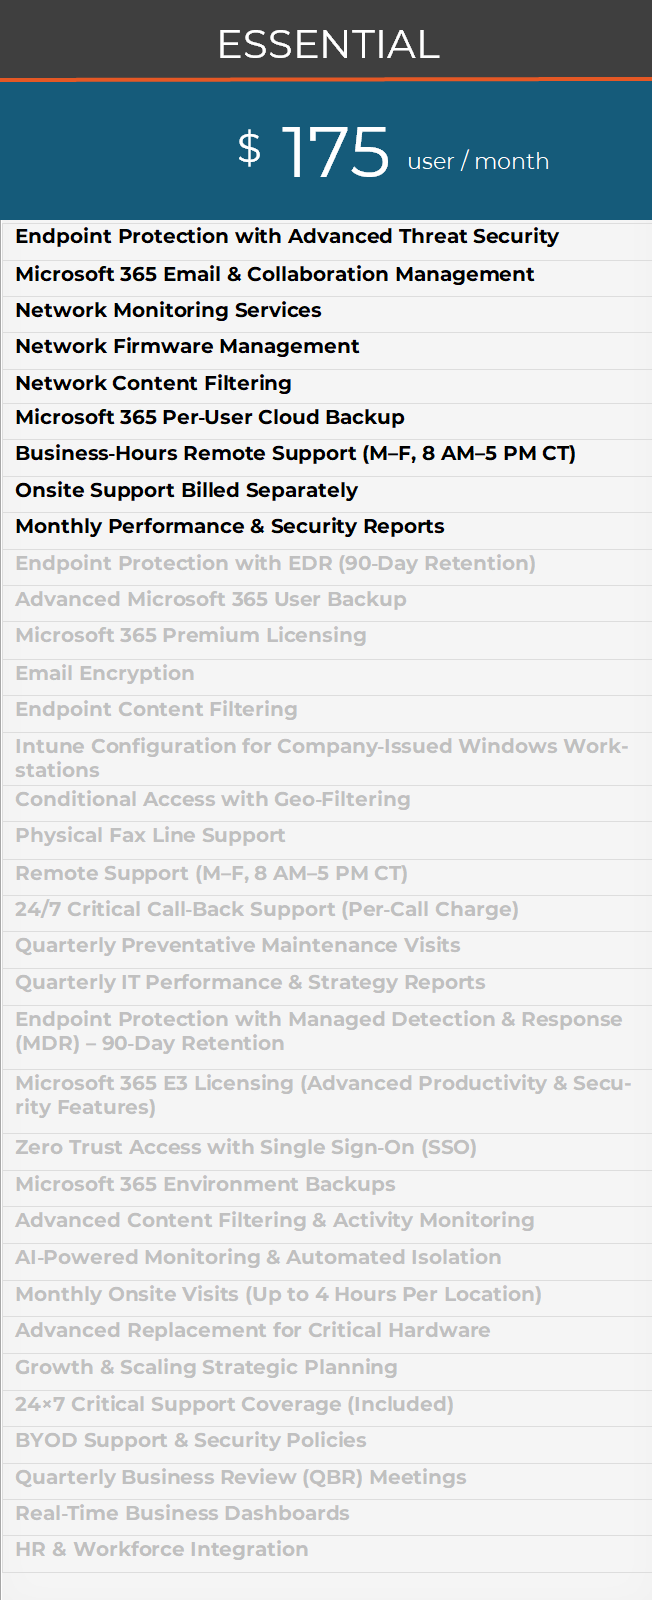Click greyed Email Encryption feature
This screenshot has height=1600, width=652.
point(105,673)
